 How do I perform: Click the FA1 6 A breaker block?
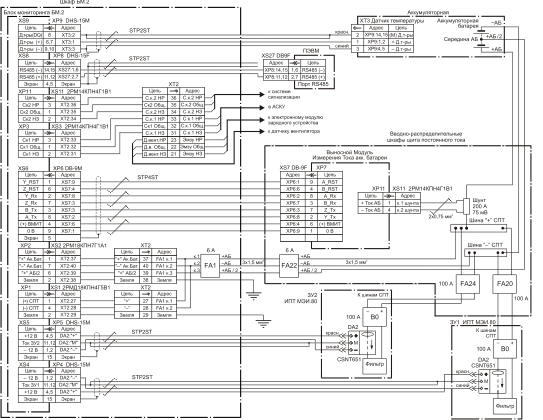tap(210, 266)
